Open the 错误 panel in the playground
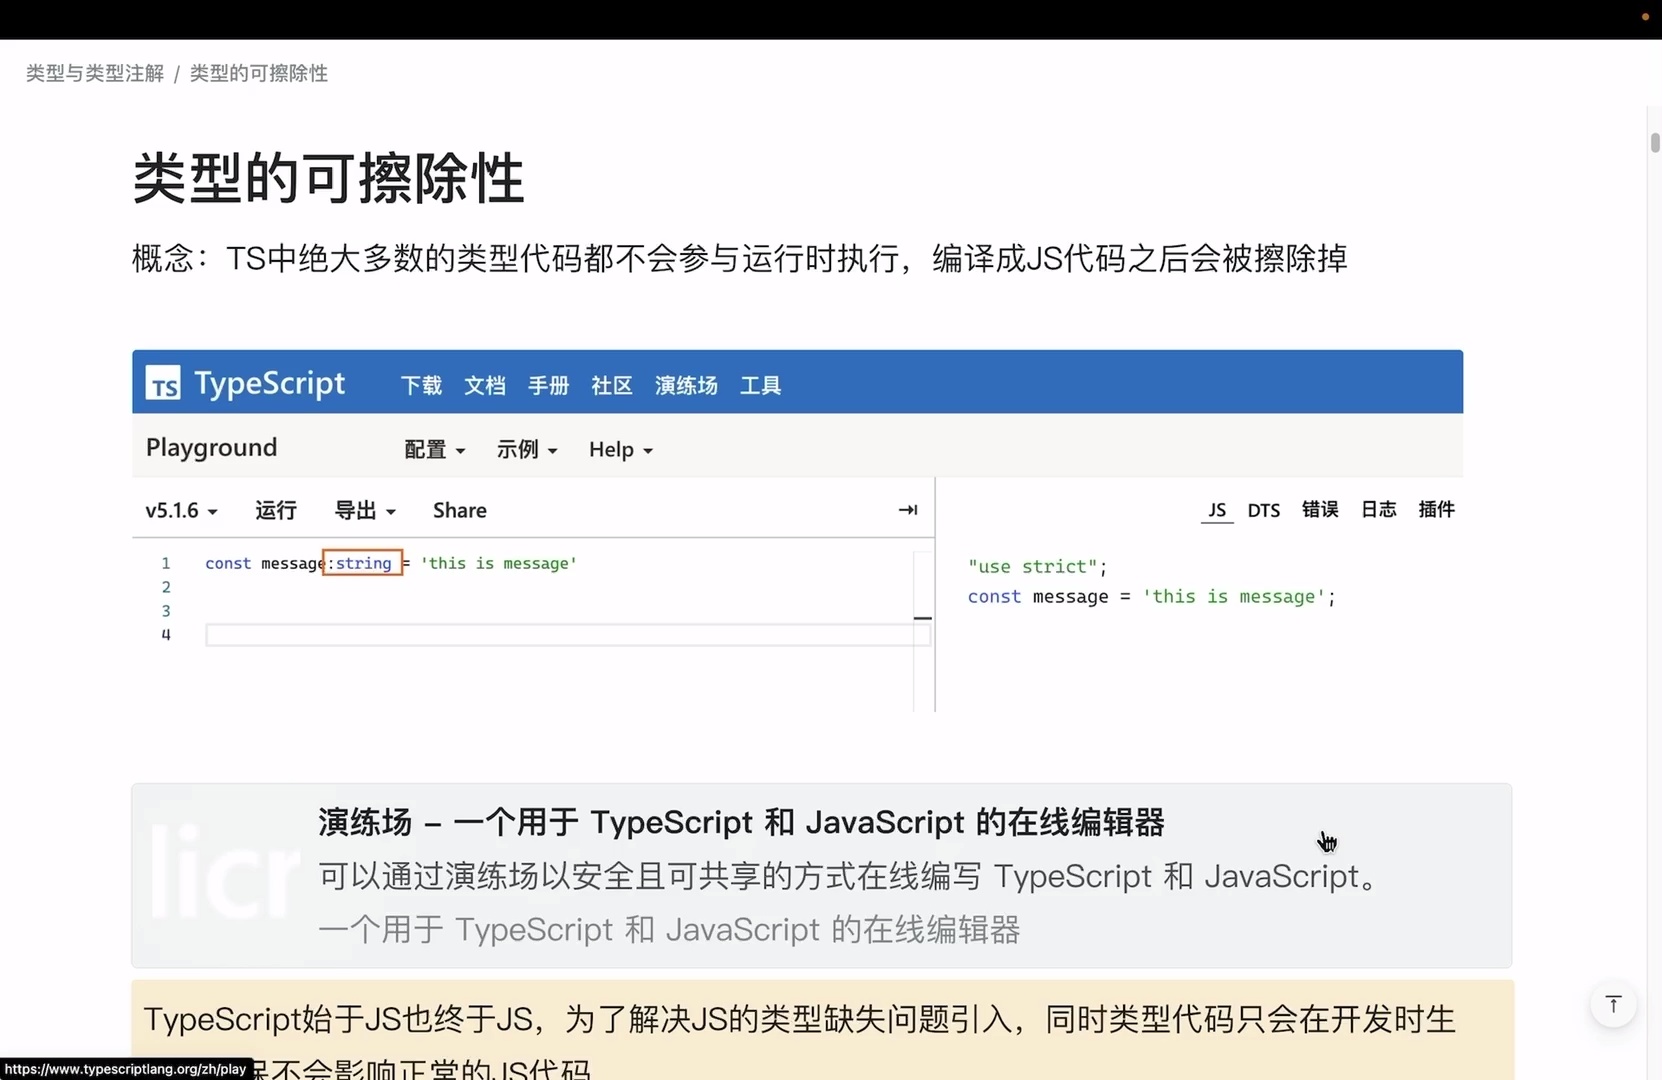This screenshot has width=1662, height=1080. pyautogui.click(x=1319, y=509)
